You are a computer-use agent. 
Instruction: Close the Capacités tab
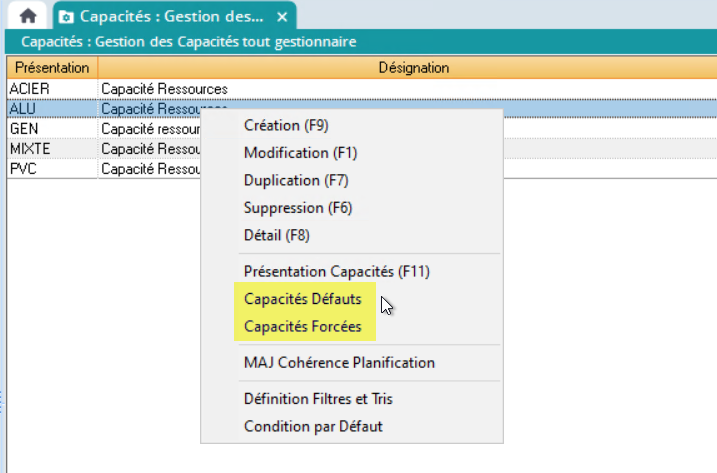(x=283, y=17)
